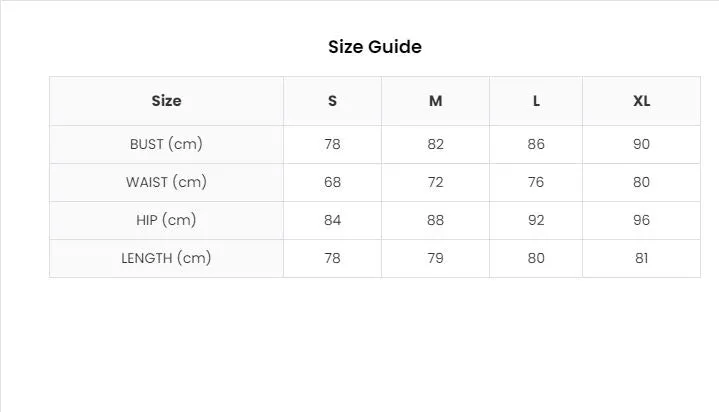Screen dimensions: 719x412
Task: Select the M size column header
Action: [x=436, y=101]
